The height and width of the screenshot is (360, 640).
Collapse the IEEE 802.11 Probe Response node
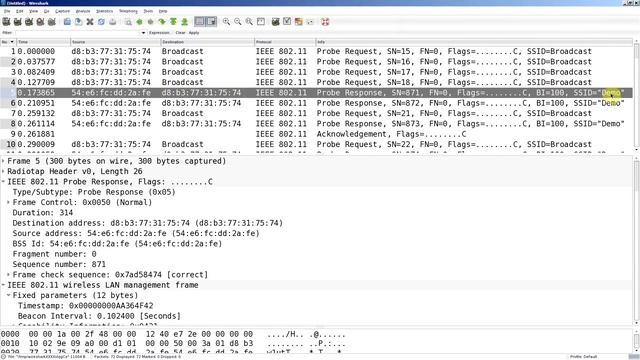click(x=3, y=182)
